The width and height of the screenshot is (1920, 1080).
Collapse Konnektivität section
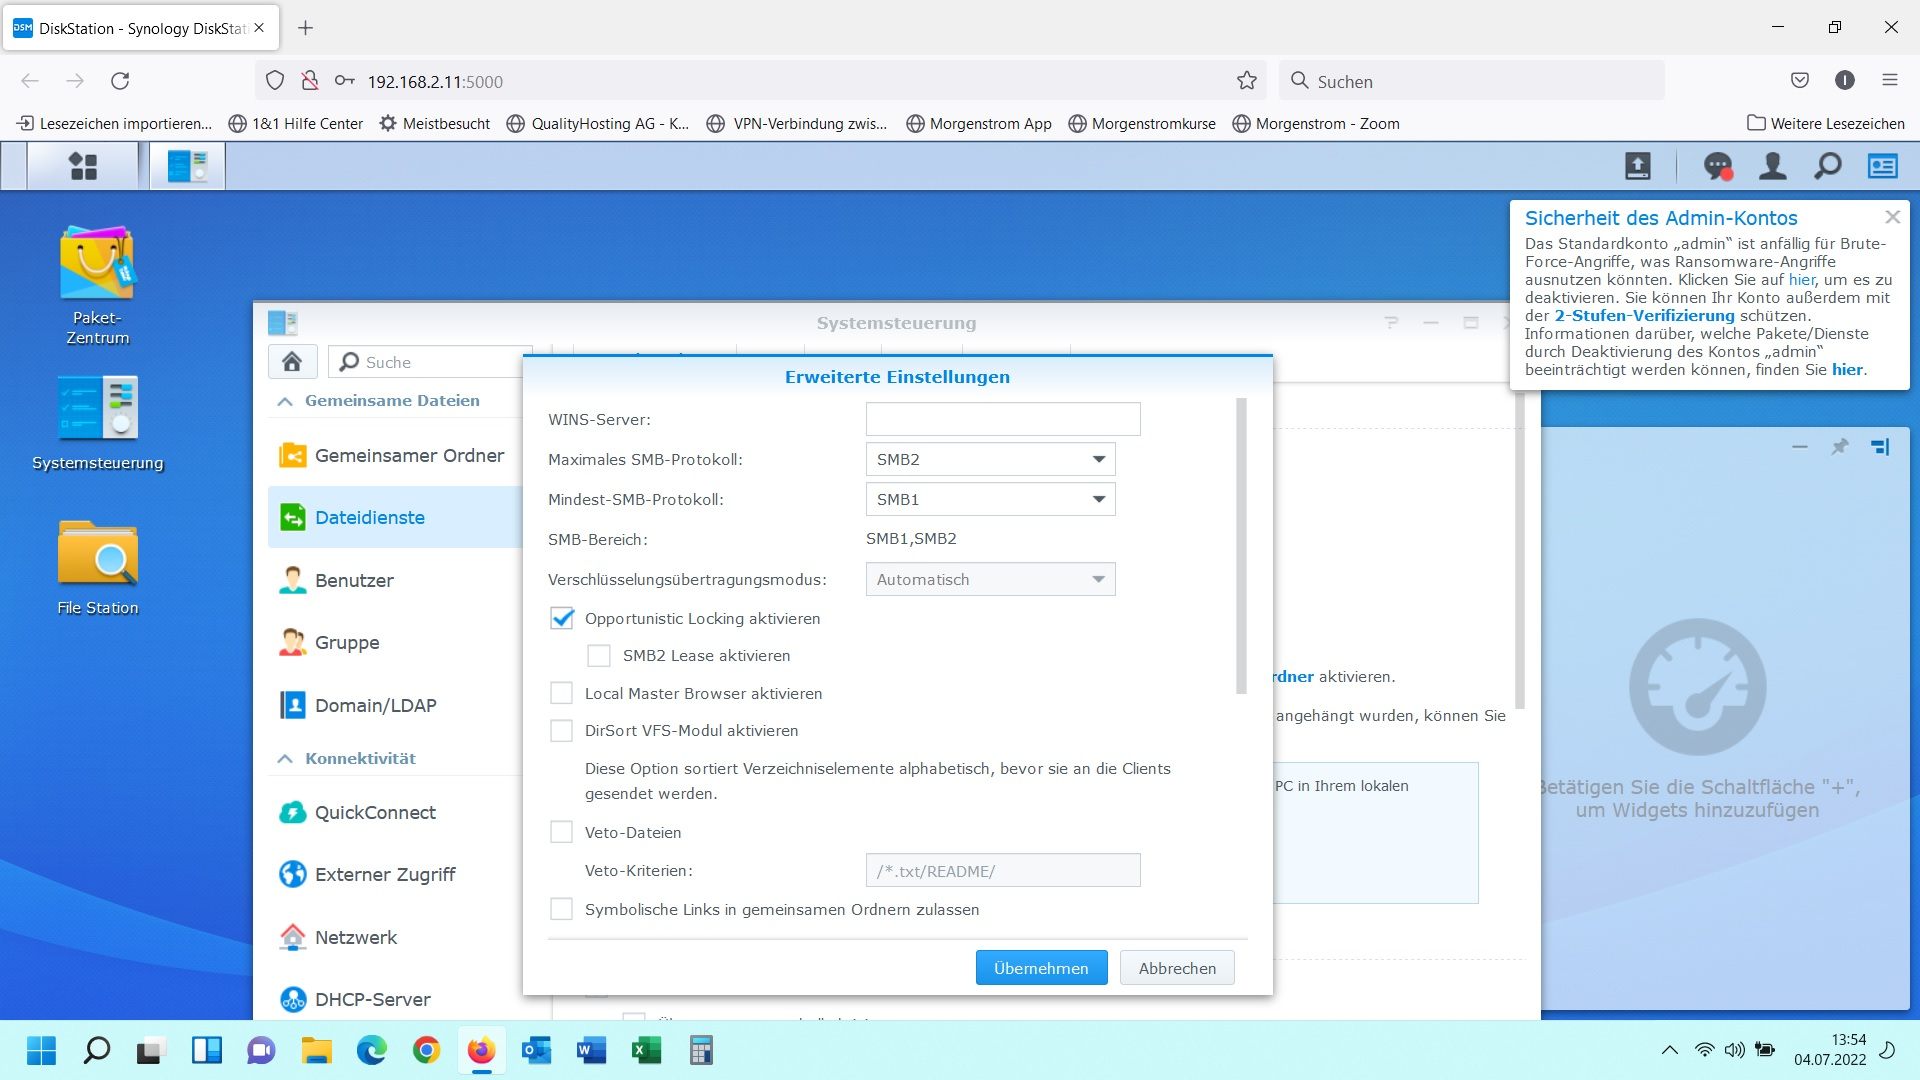coord(285,759)
